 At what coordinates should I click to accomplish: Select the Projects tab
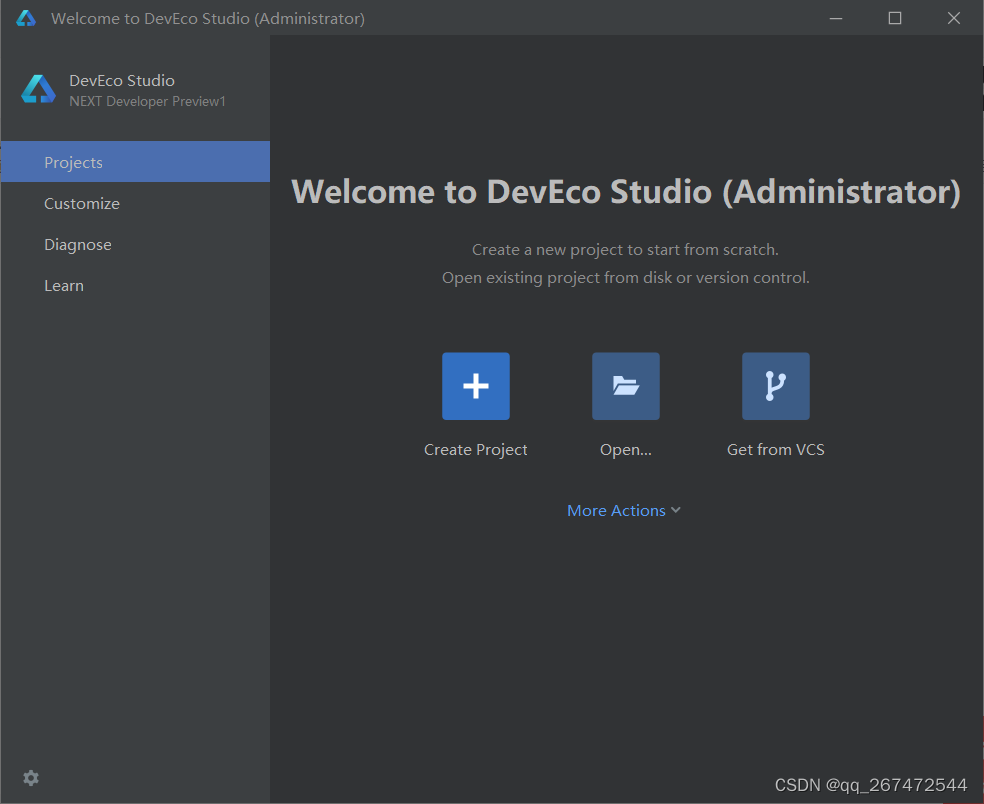(x=136, y=162)
